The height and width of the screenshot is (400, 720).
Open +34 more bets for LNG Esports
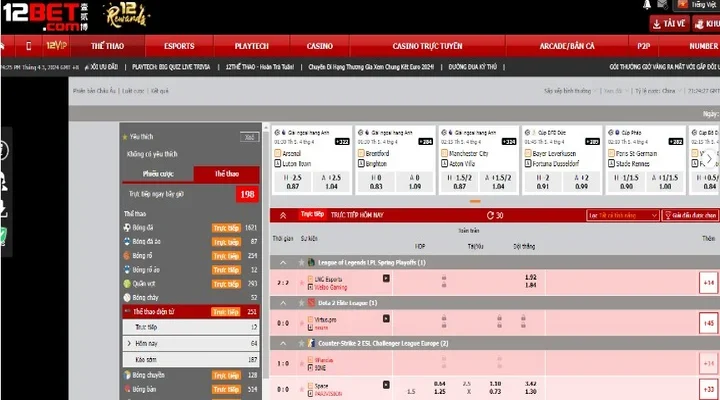[x=709, y=282]
